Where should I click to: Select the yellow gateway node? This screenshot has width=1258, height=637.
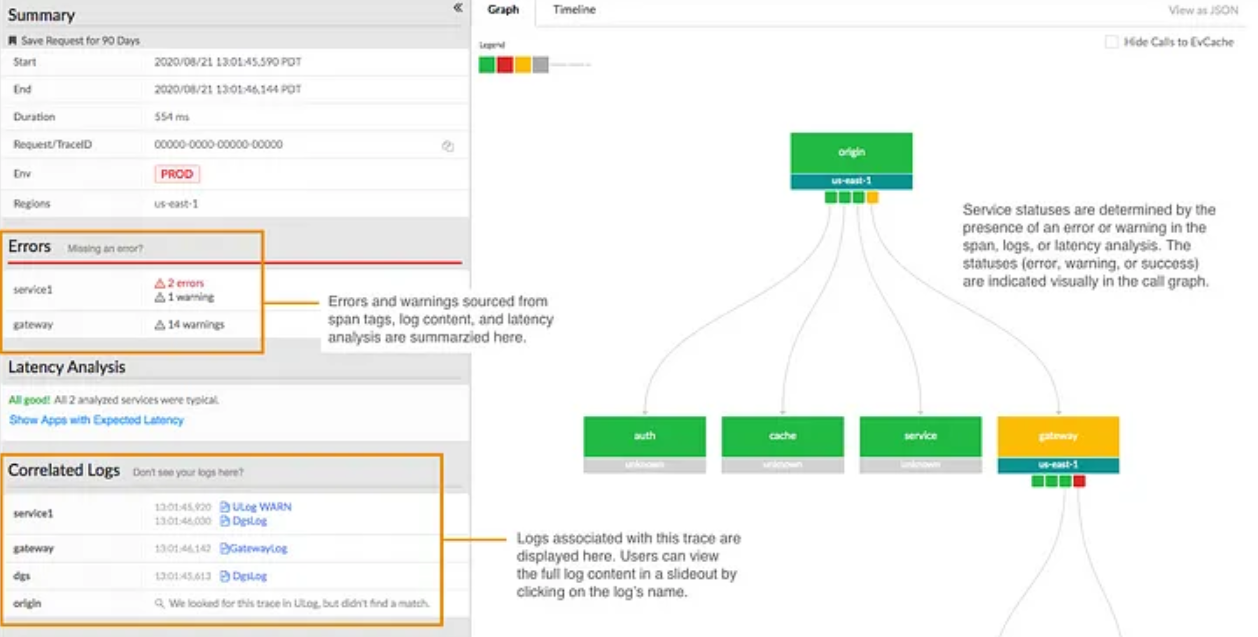1058,436
